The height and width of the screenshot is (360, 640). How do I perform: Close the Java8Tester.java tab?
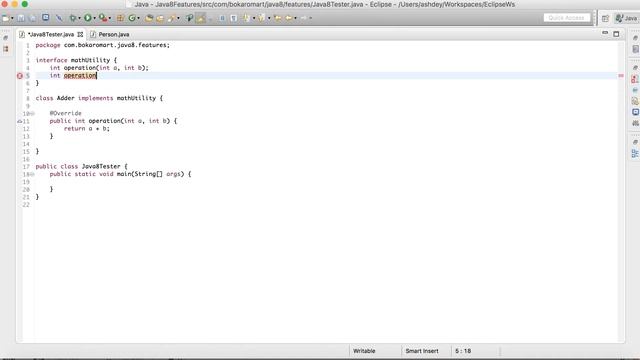80,34
